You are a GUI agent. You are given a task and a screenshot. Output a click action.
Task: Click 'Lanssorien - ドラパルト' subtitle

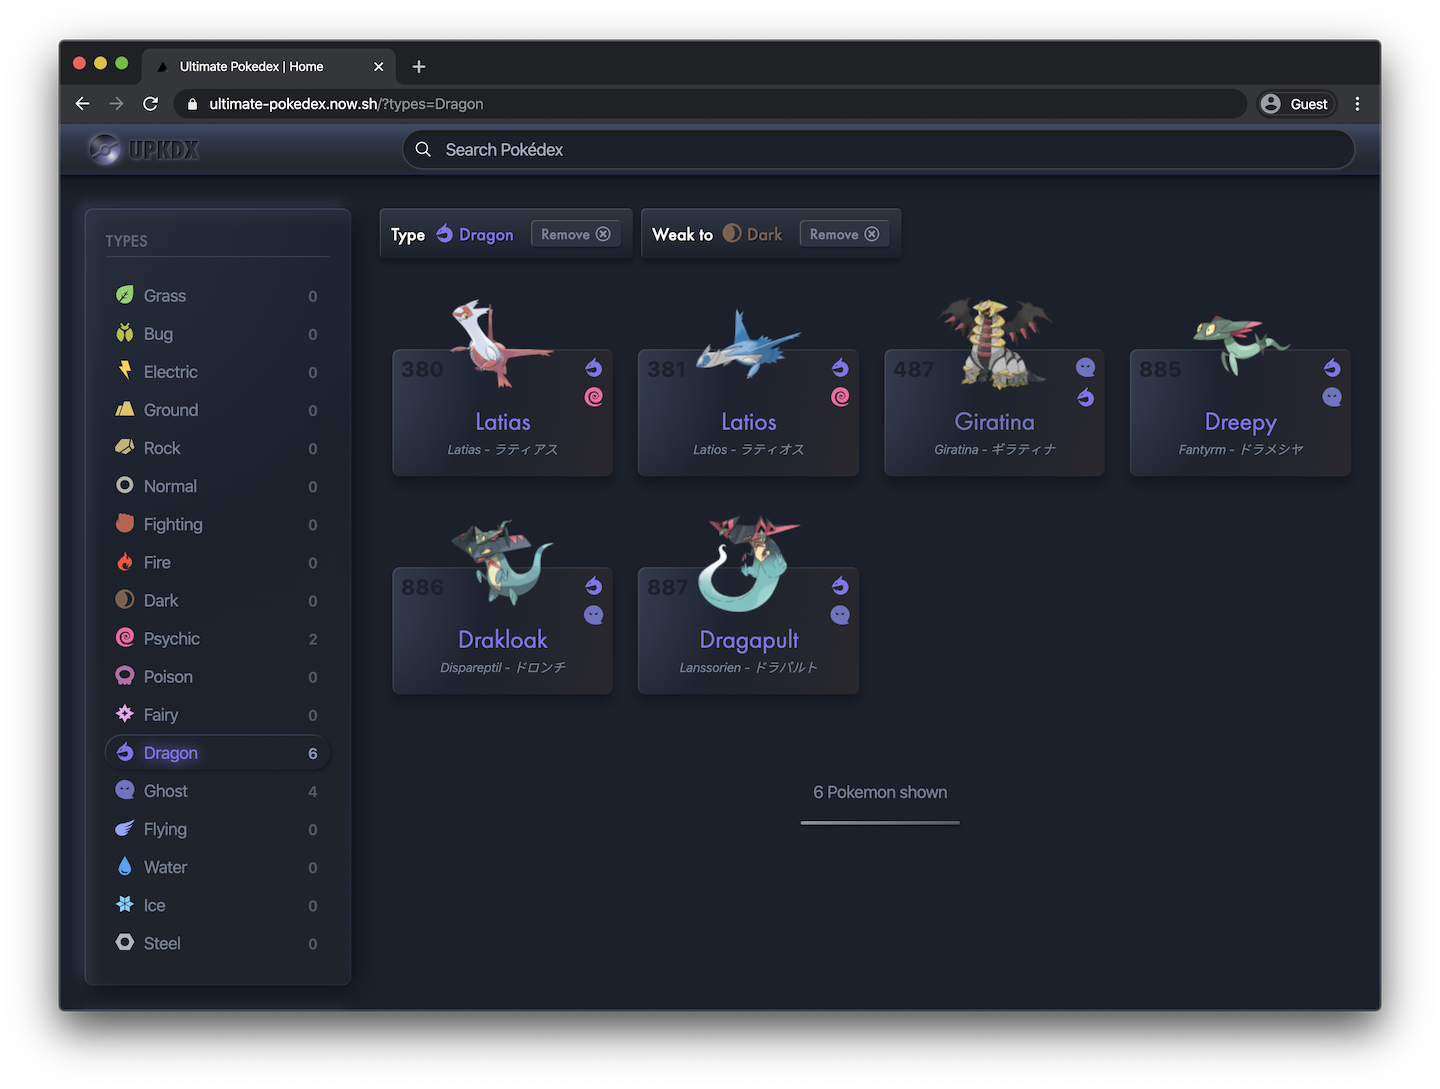(749, 667)
